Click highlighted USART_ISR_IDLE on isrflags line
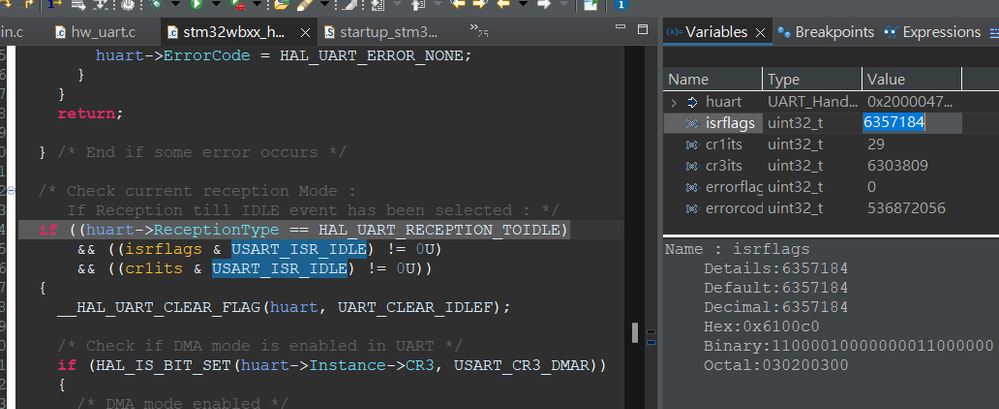 [298, 249]
